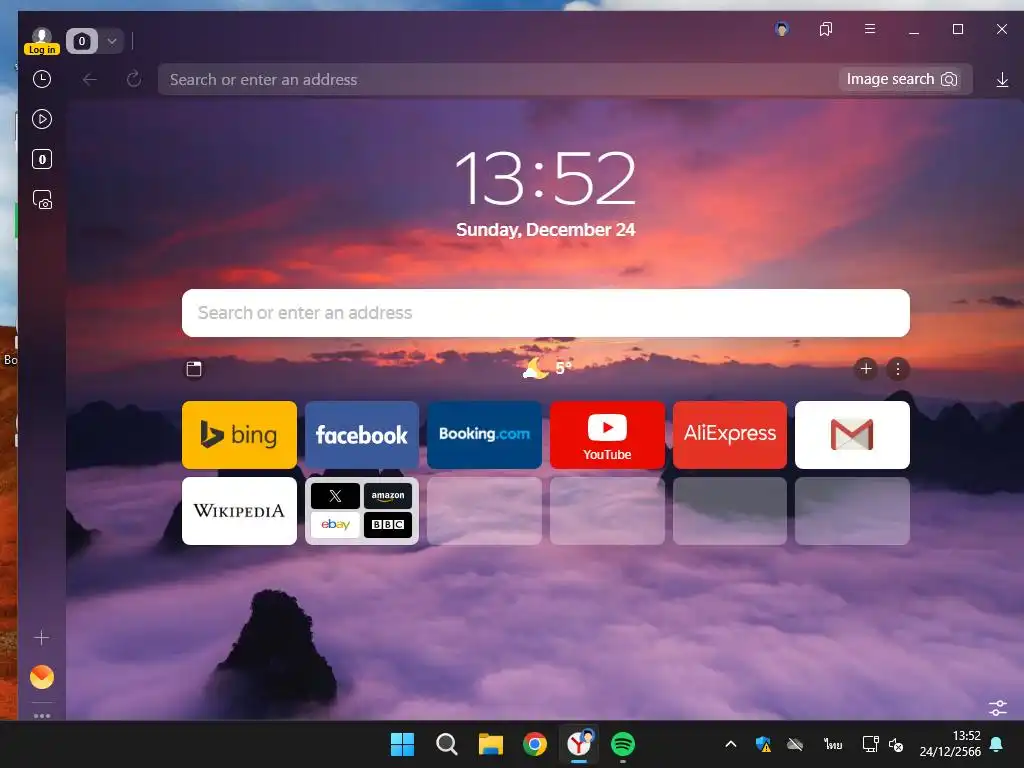Click the plus icon in sidebar

tap(41, 637)
